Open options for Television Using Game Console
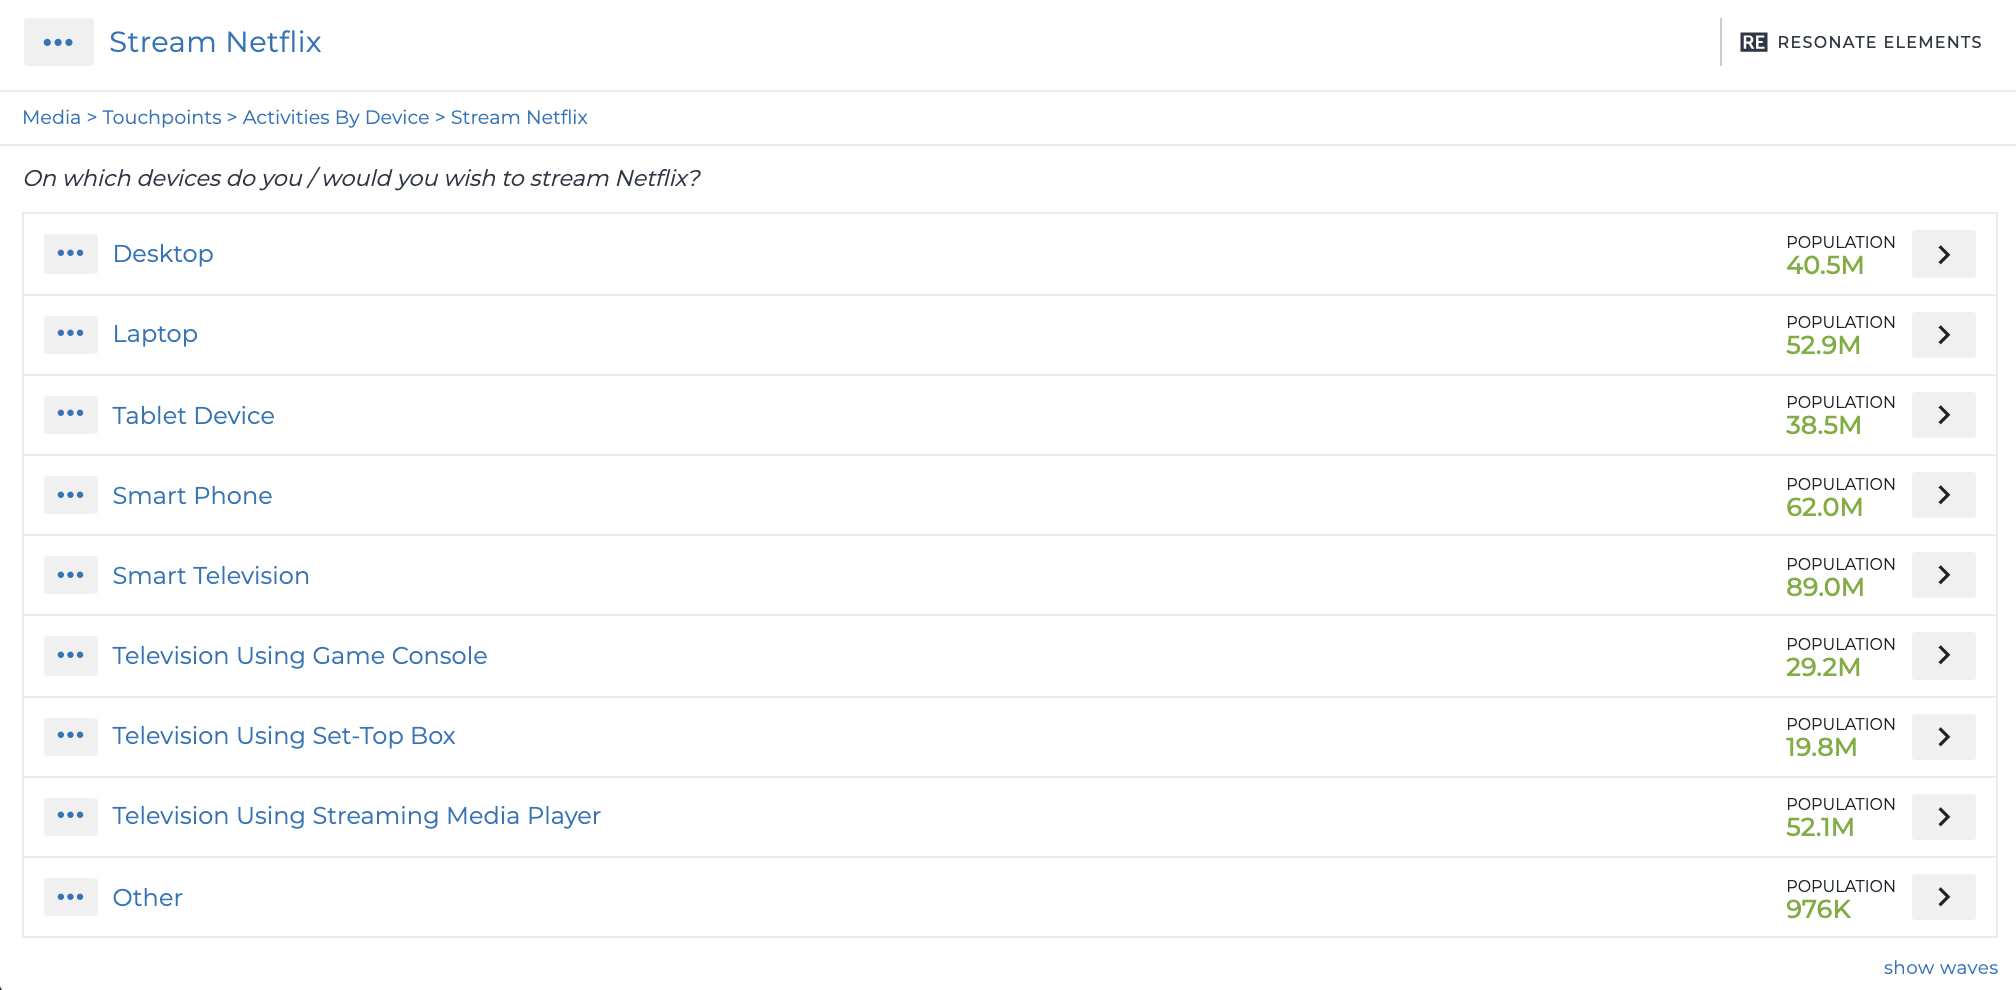Screen dimensions: 2016x990 coord(71,655)
